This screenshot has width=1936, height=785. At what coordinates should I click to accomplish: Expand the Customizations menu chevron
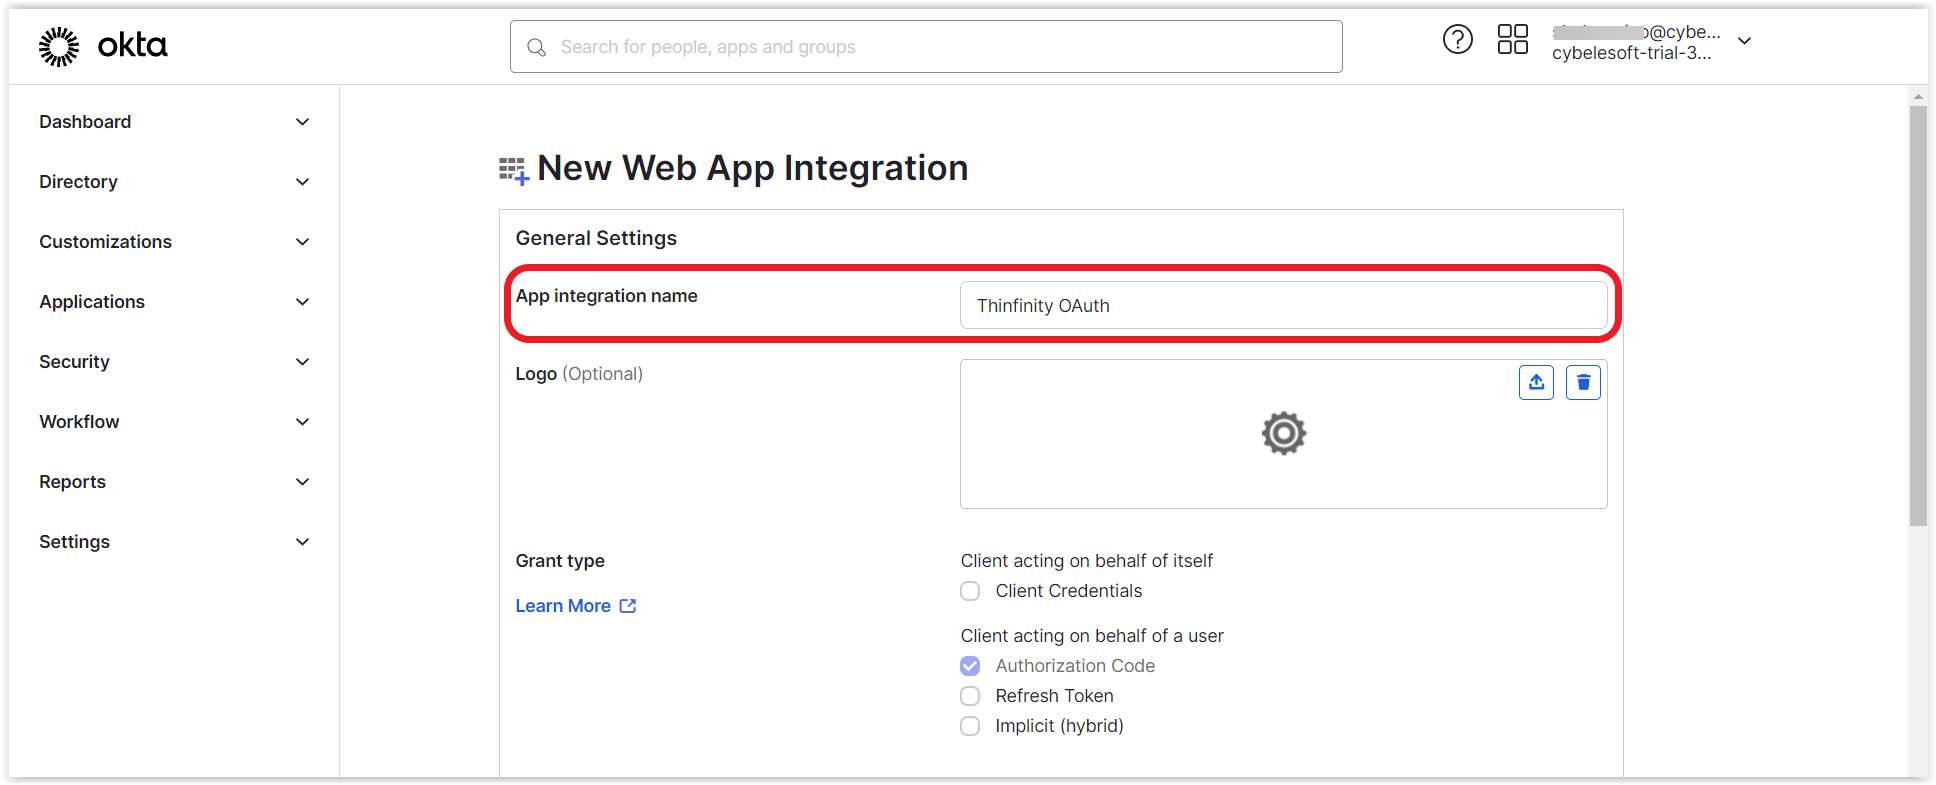[303, 242]
